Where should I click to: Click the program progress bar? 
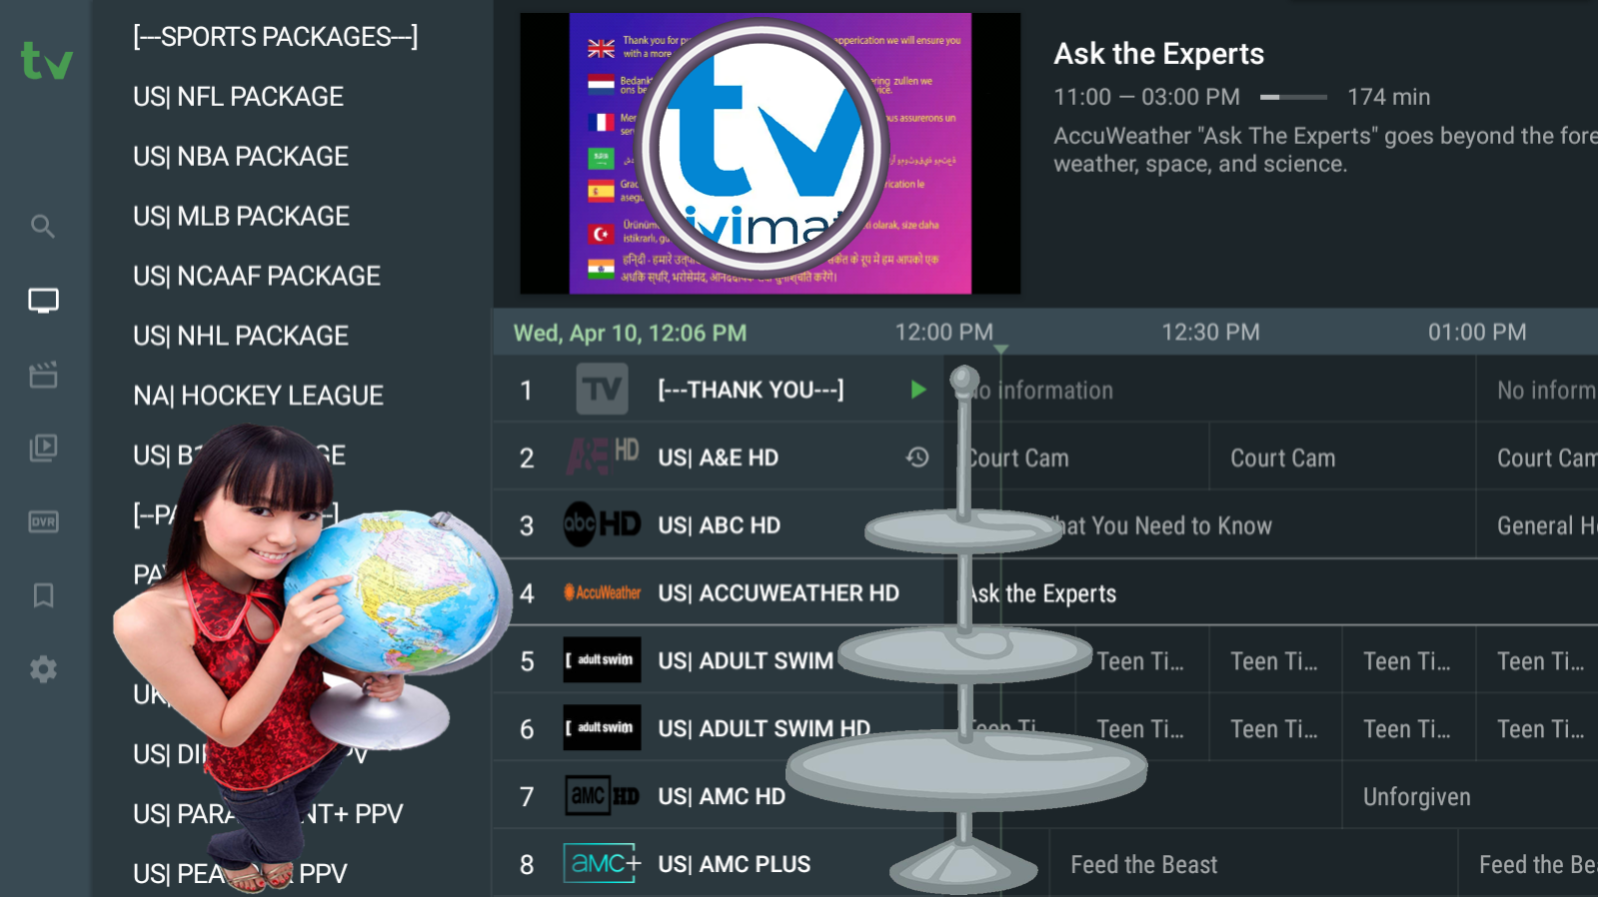click(1293, 97)
